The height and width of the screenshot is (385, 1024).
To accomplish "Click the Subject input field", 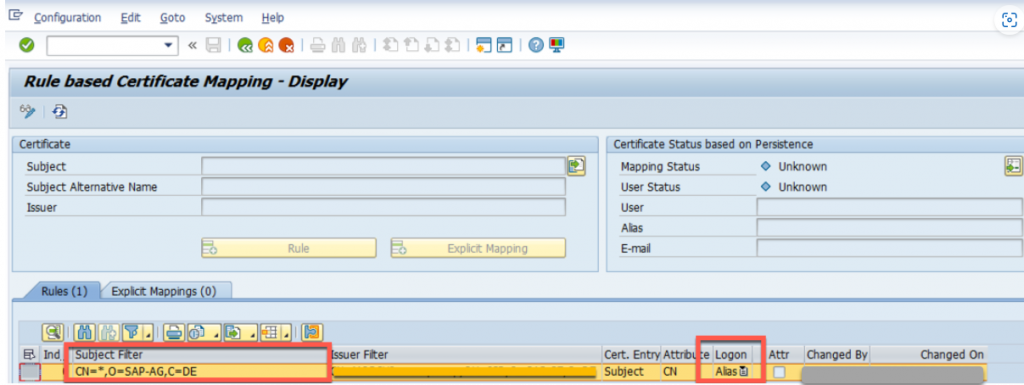I will [x=383, y=166].
